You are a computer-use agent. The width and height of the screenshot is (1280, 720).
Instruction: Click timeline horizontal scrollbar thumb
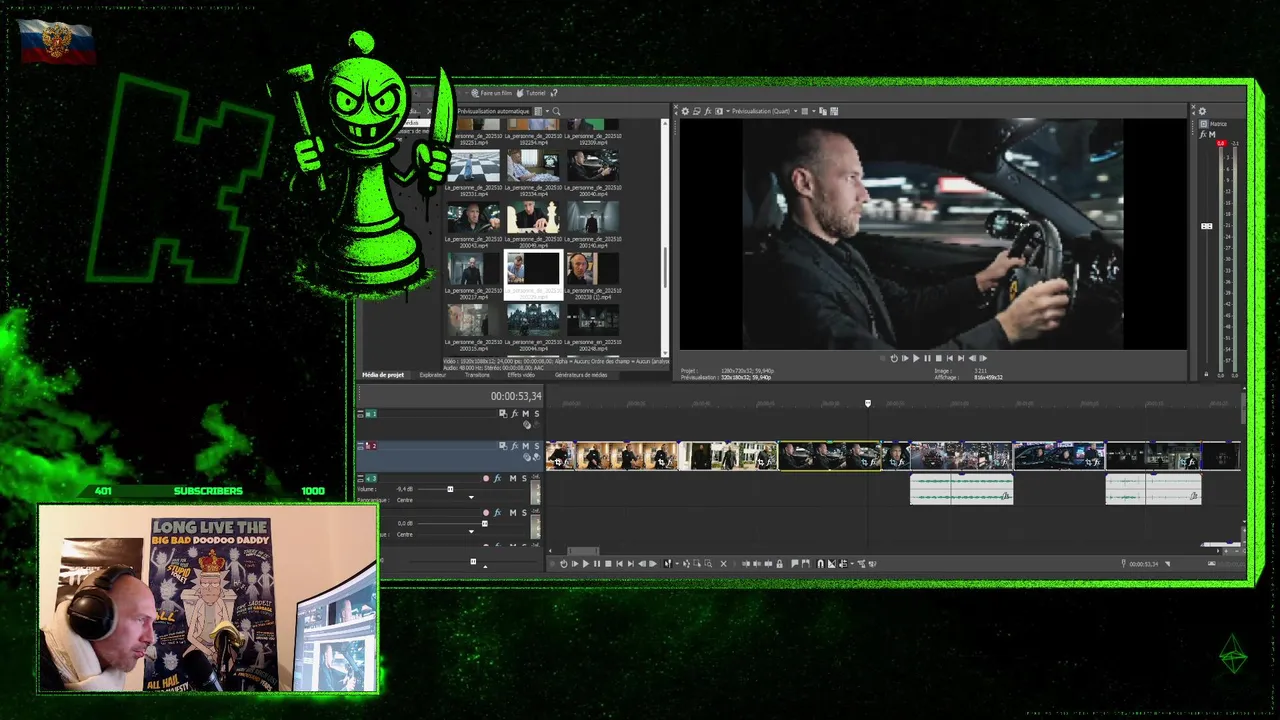tap(582, 551)
